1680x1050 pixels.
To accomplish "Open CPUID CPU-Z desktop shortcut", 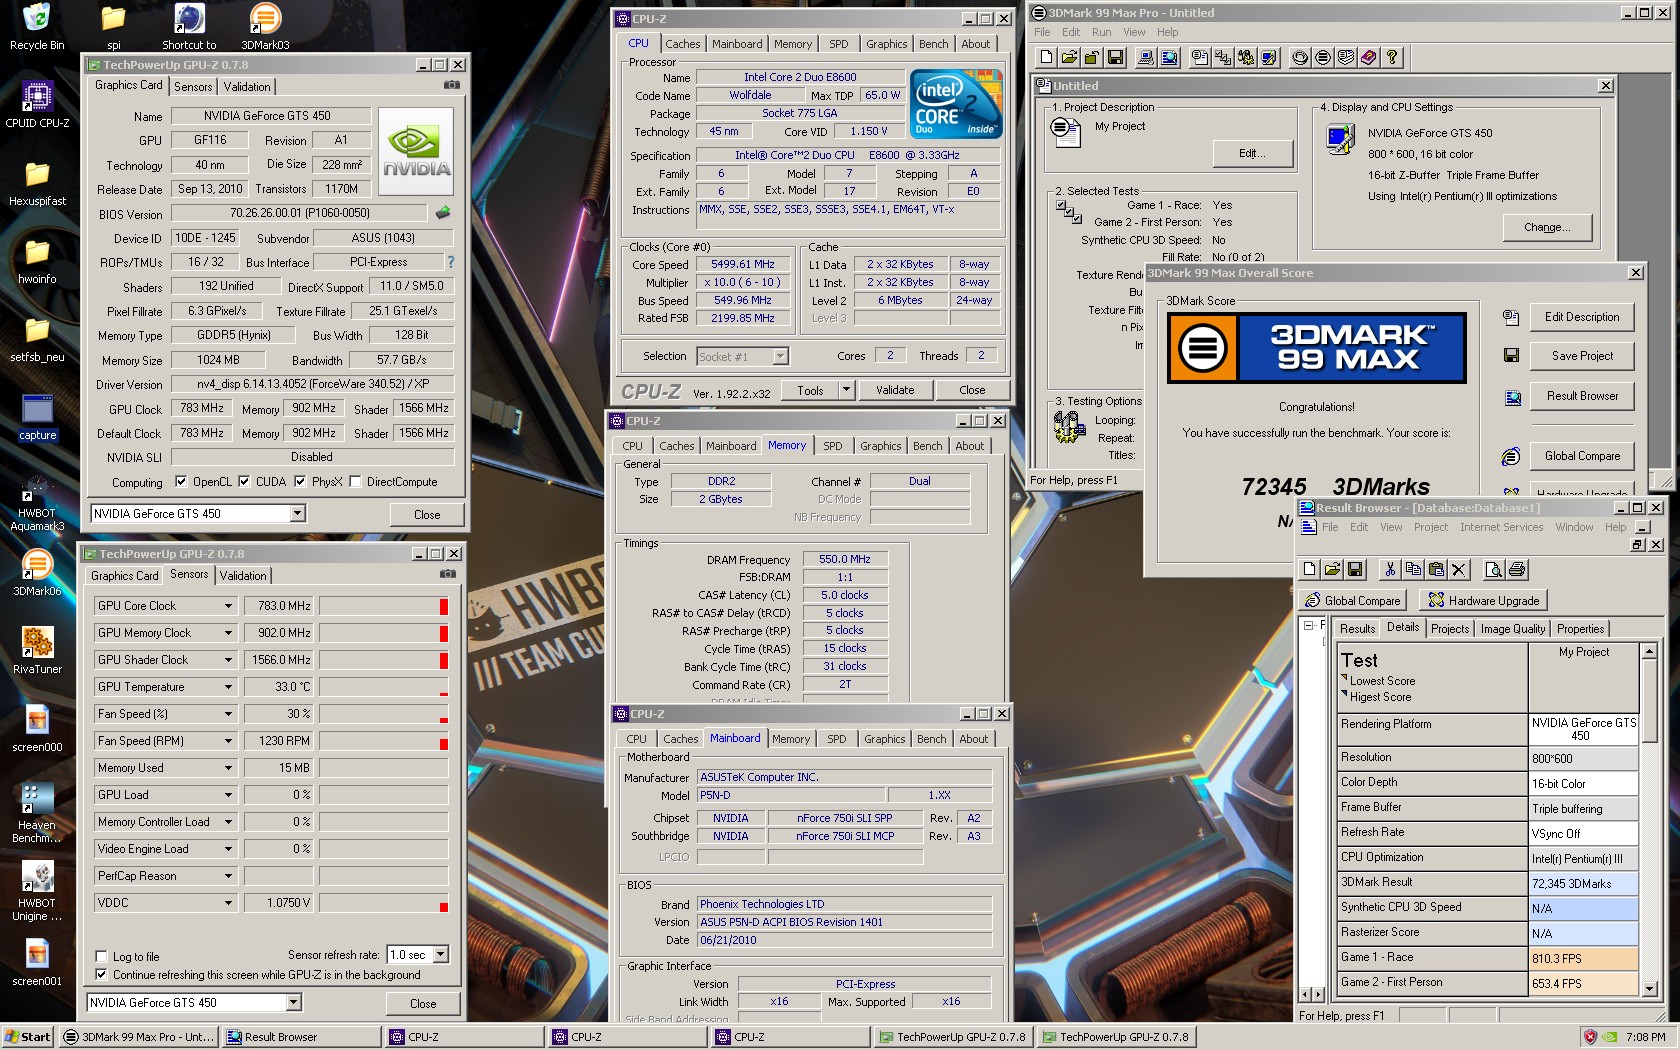I will (37, 104).
